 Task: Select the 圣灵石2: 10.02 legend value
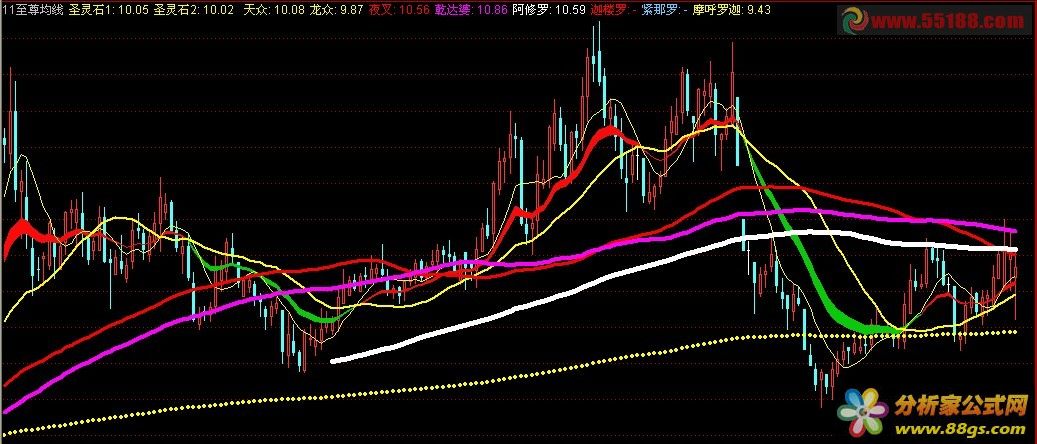click(x=194, y=10)
